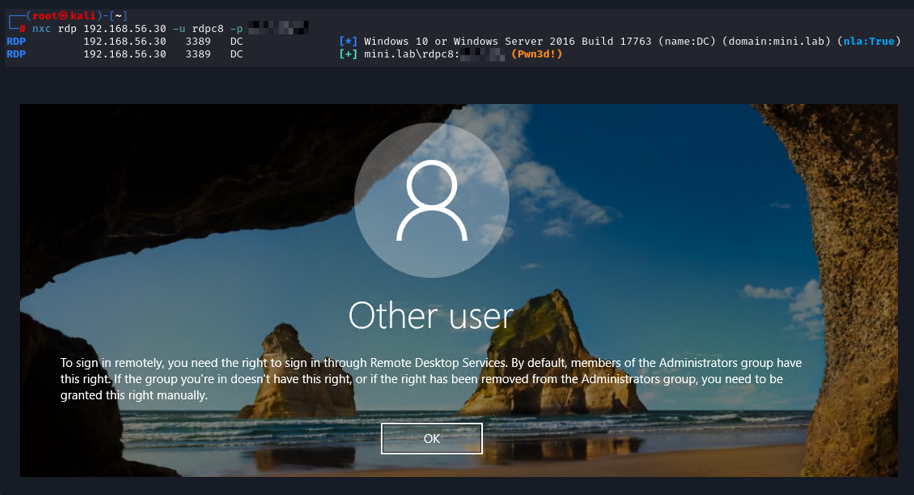The image size is (914, 495).
Task: Click the OK button
Action: pyautogui.click(x=431, y=438)
